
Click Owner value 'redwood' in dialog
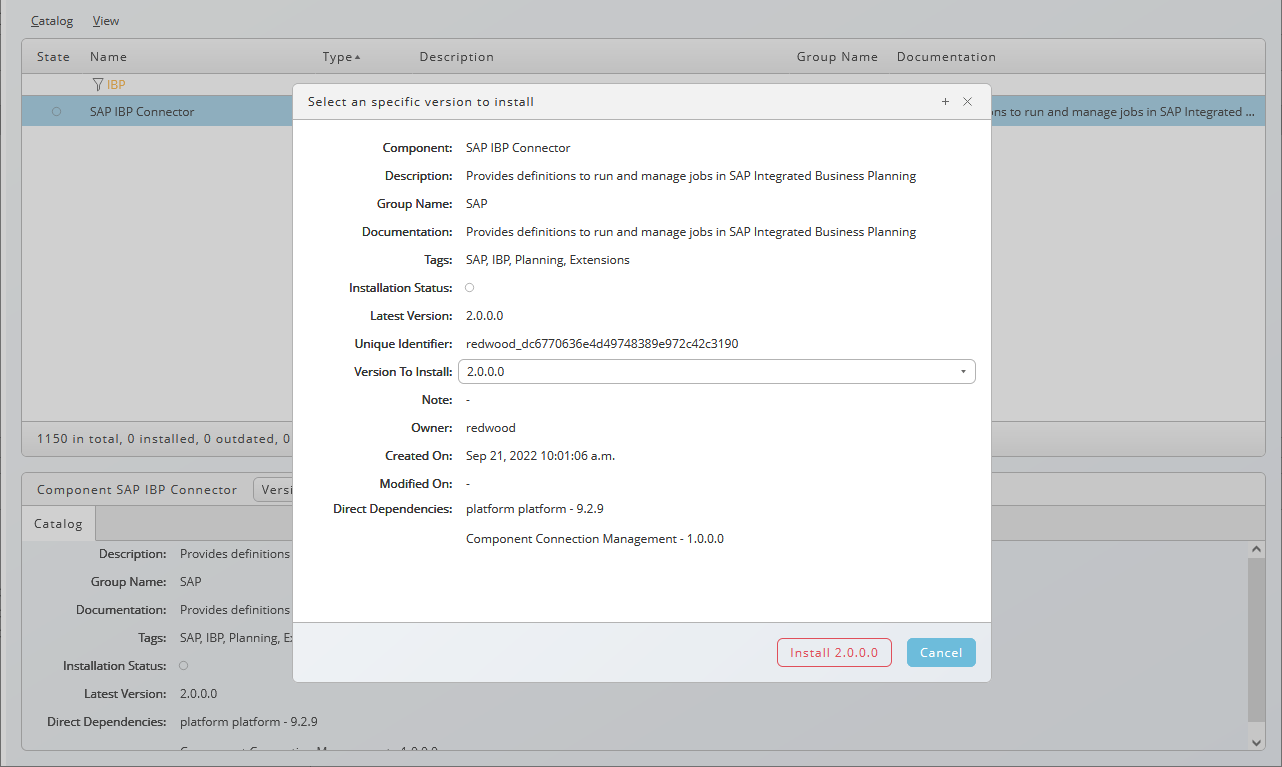pyautogui.click(x=491, y=428)
